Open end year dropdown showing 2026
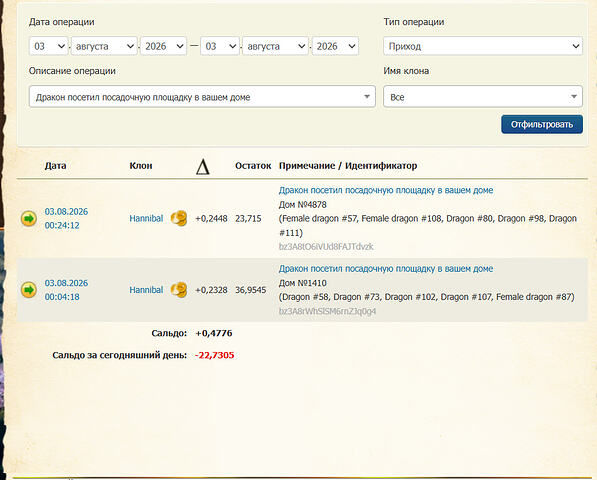 335,46
